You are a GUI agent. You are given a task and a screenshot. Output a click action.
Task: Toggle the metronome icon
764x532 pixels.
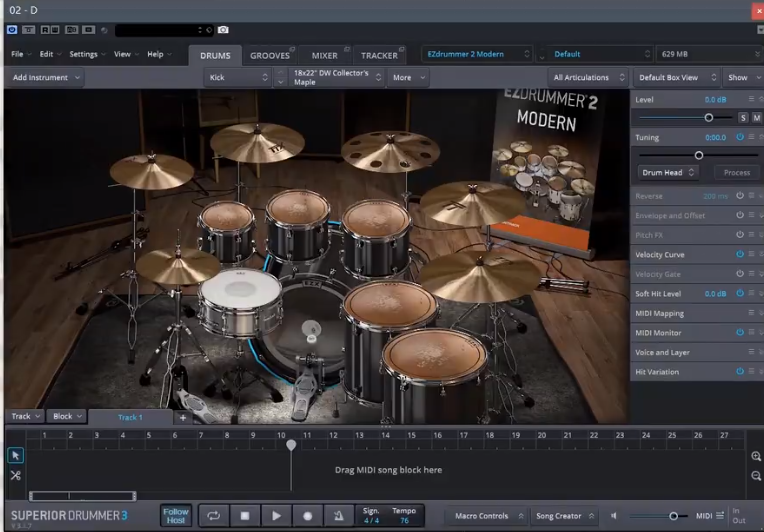339,515
